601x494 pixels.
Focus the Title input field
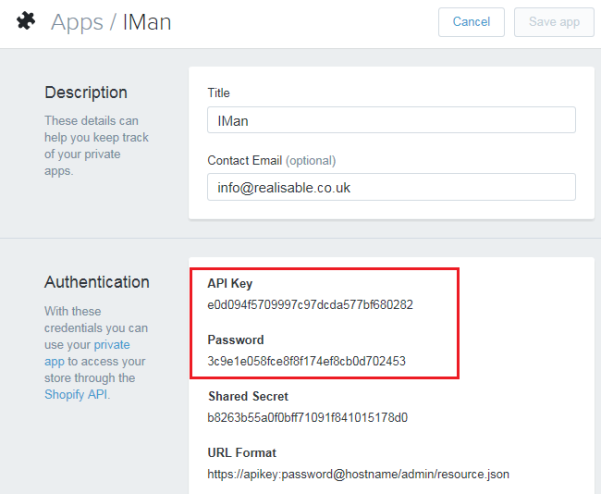click(x=391, y=120)
